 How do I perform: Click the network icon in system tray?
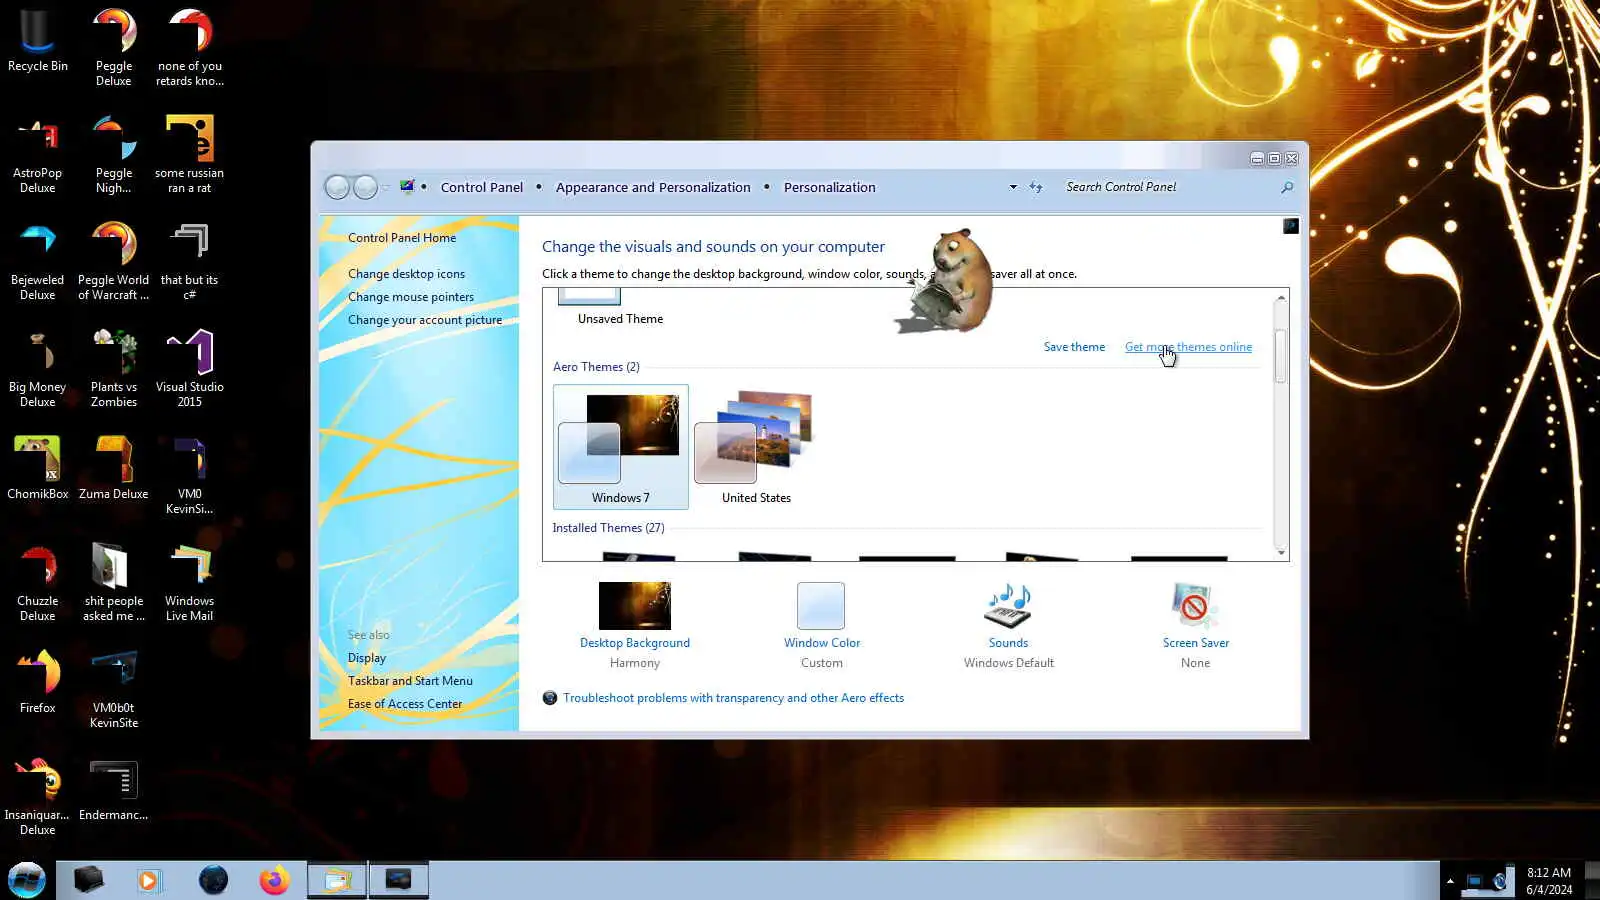pyautogui.click(x=1474, y=881)
